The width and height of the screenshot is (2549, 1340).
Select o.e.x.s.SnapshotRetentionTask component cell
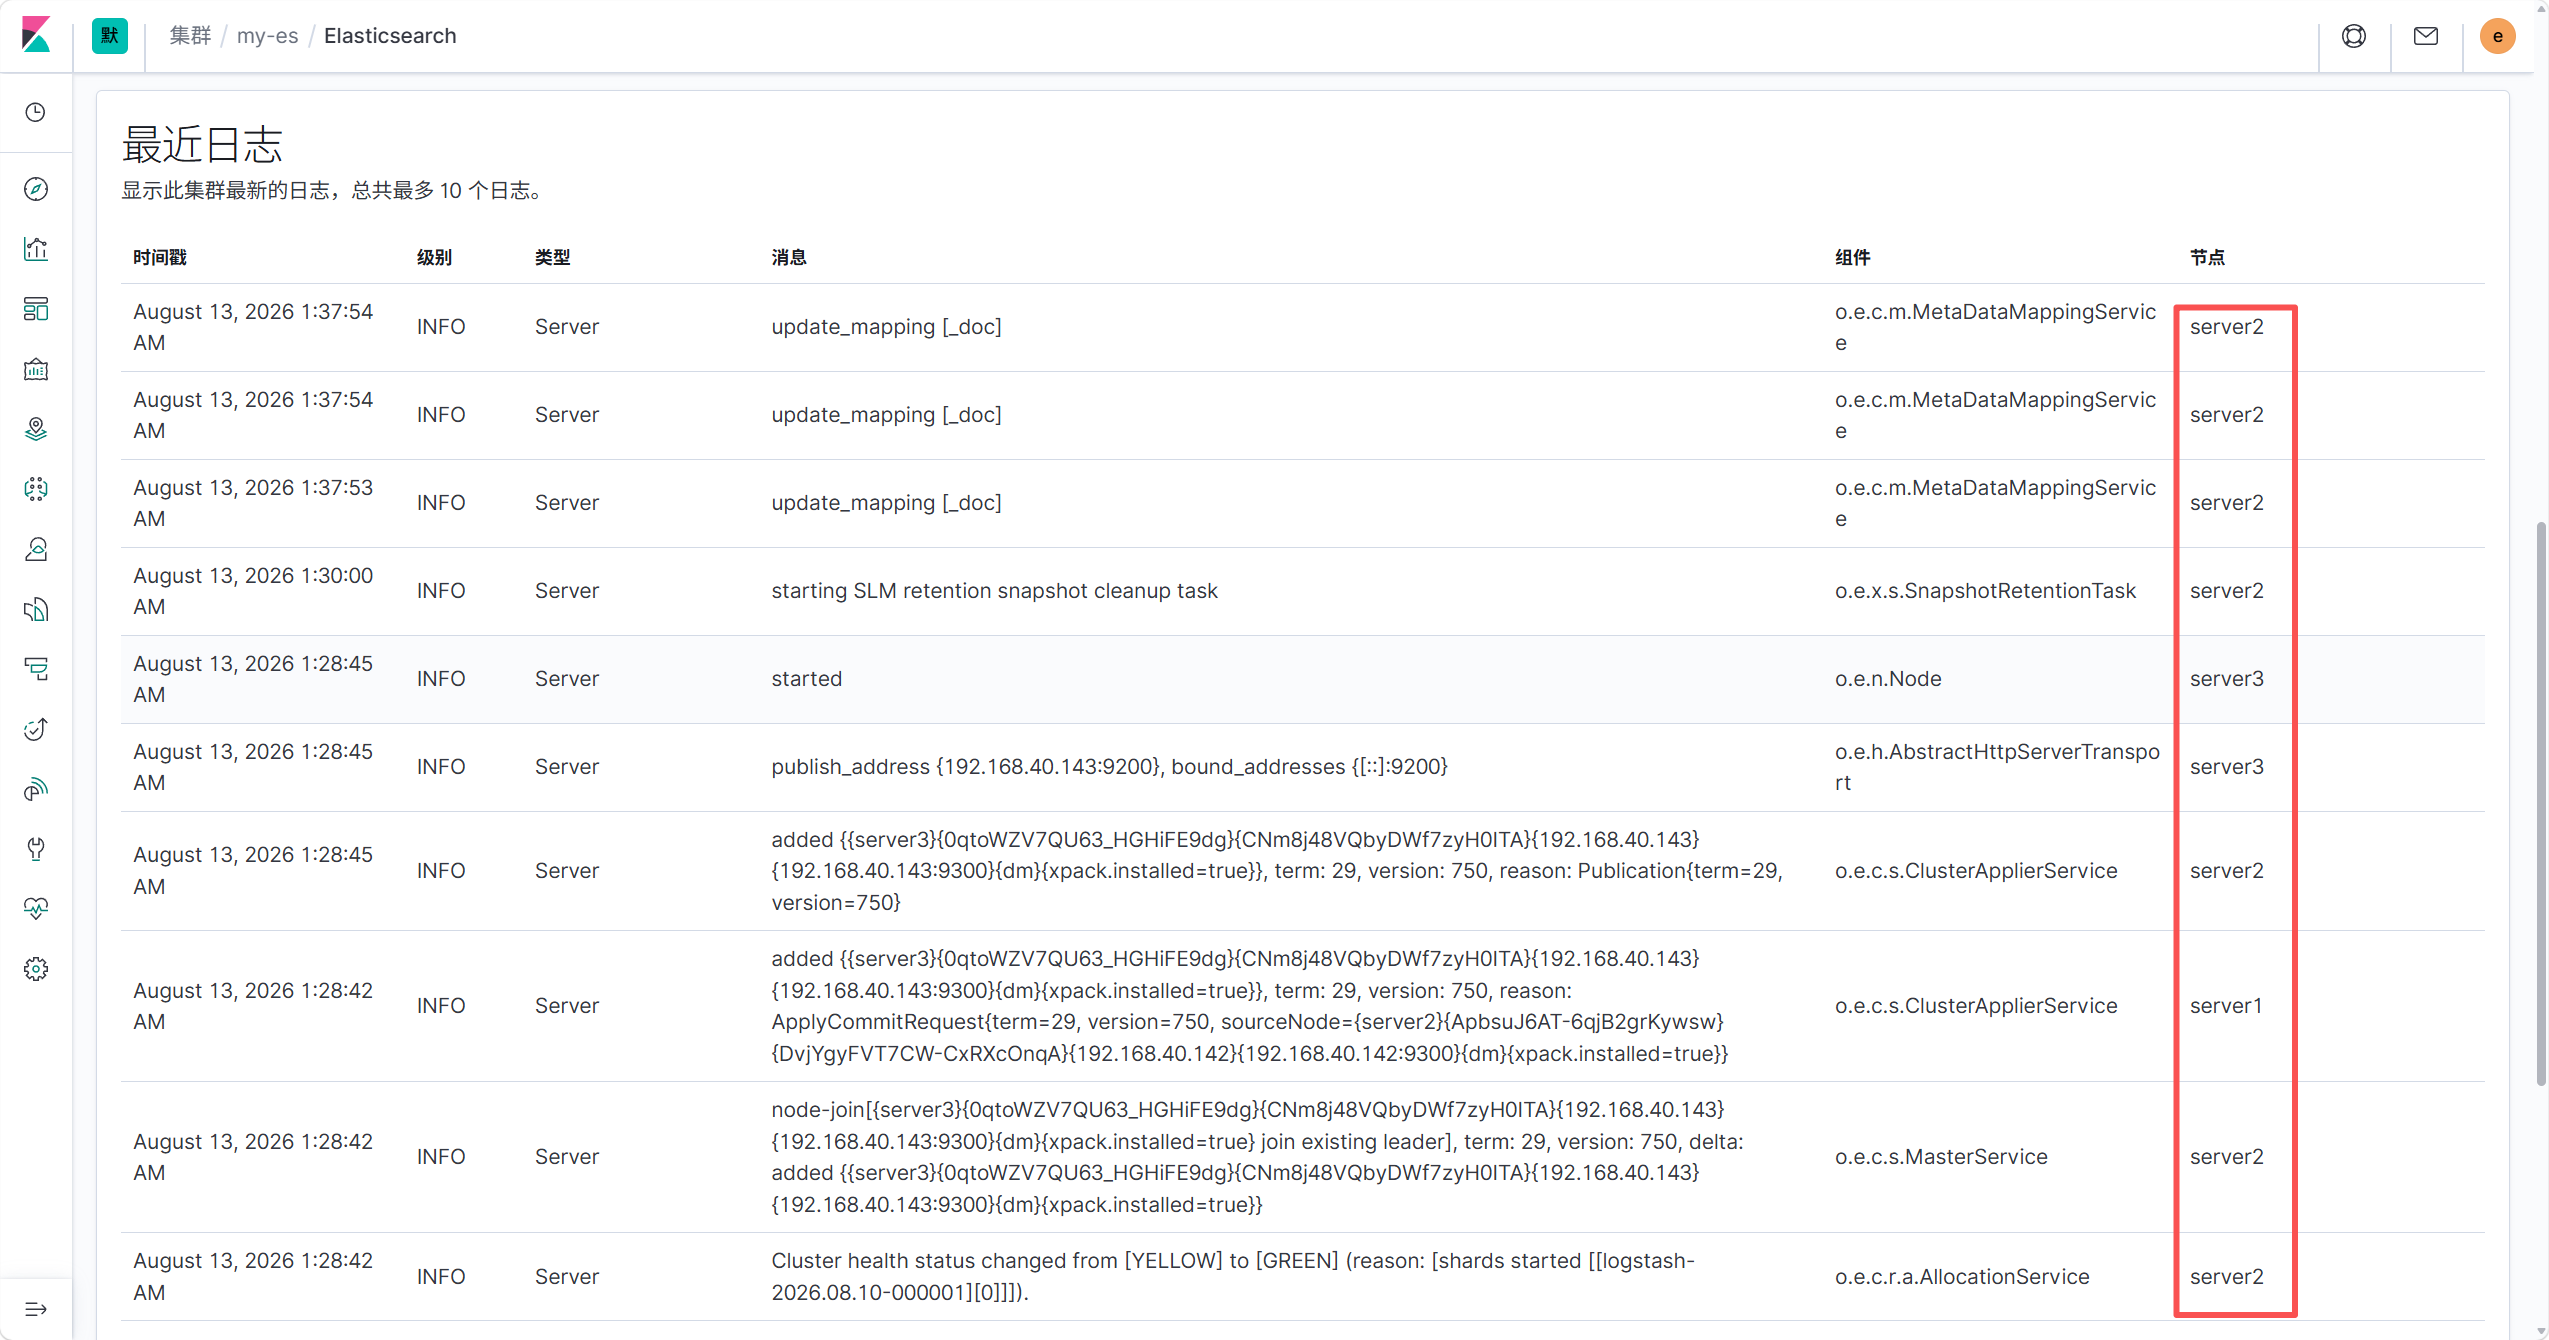[x=1985, y=591]
